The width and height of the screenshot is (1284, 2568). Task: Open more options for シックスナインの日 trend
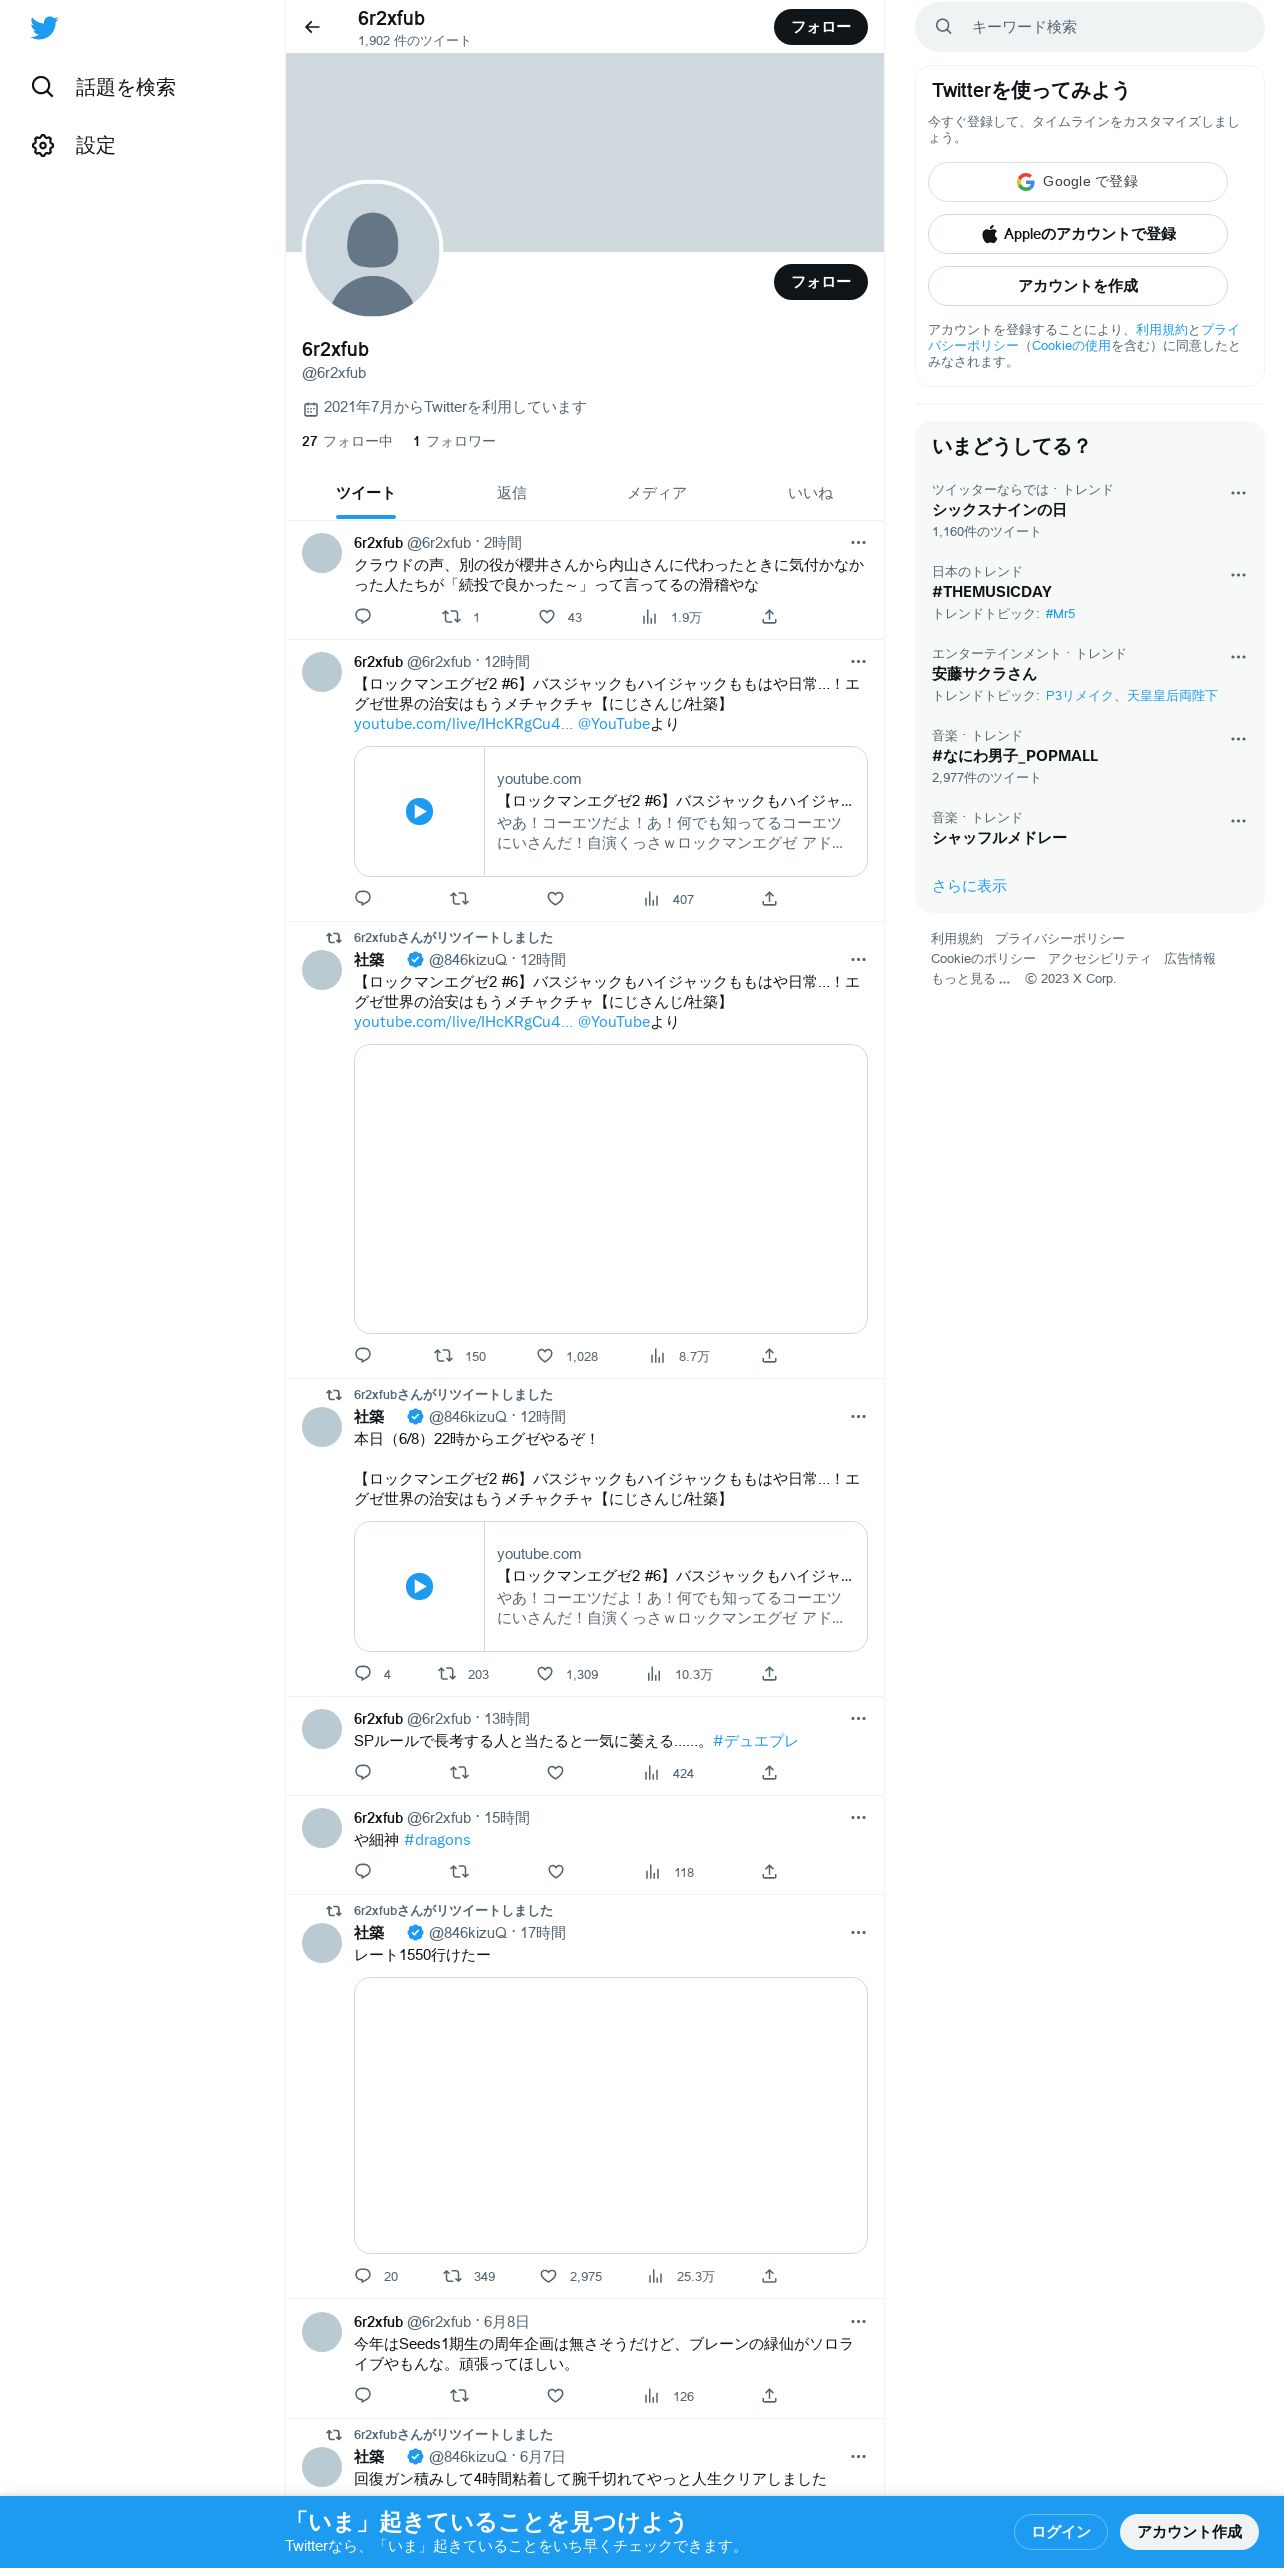1238,493
